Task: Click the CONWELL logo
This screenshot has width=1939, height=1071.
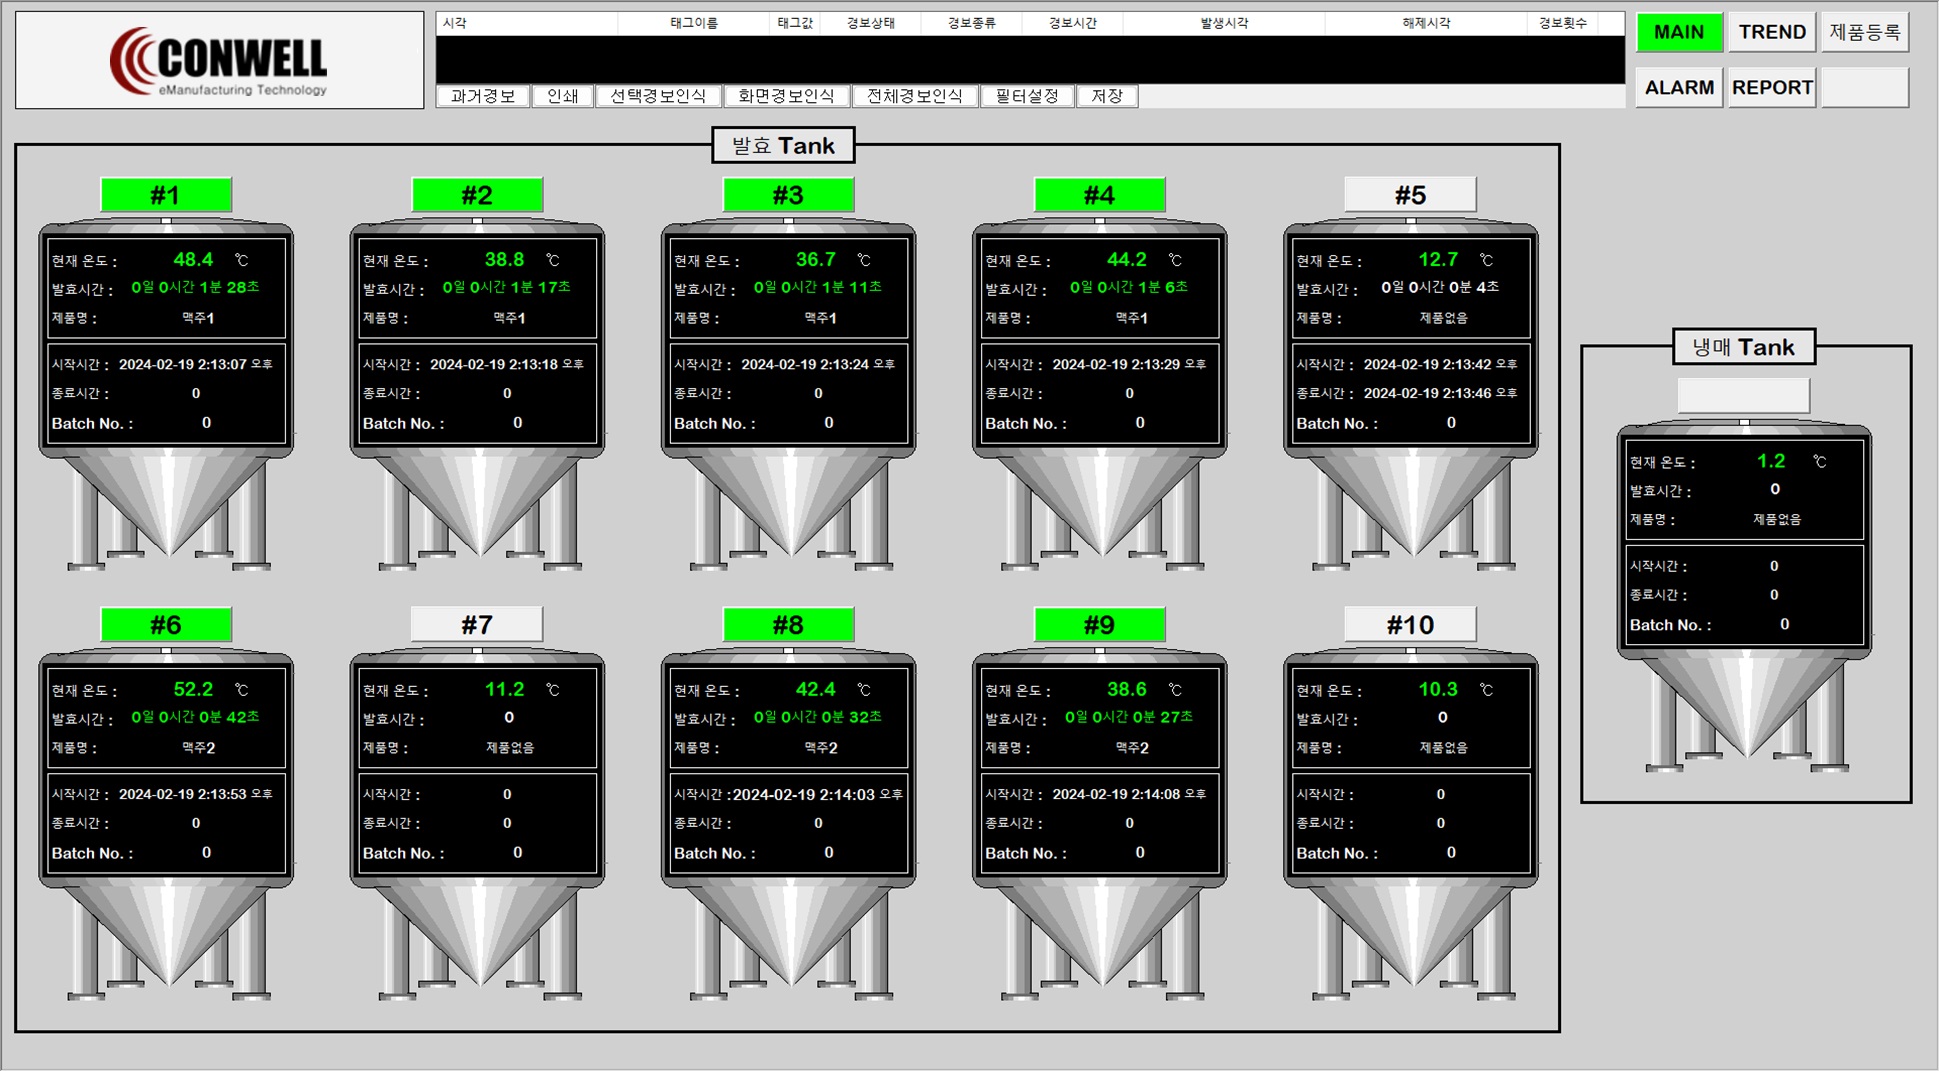Action: coord(220,61)
